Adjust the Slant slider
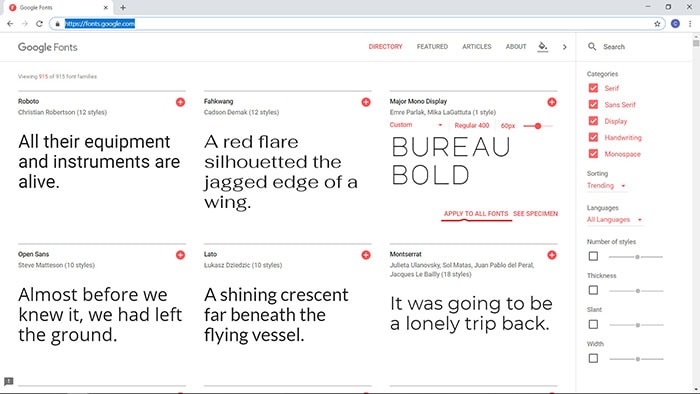Screen dimensions: 700x394 tap(636, 325)
